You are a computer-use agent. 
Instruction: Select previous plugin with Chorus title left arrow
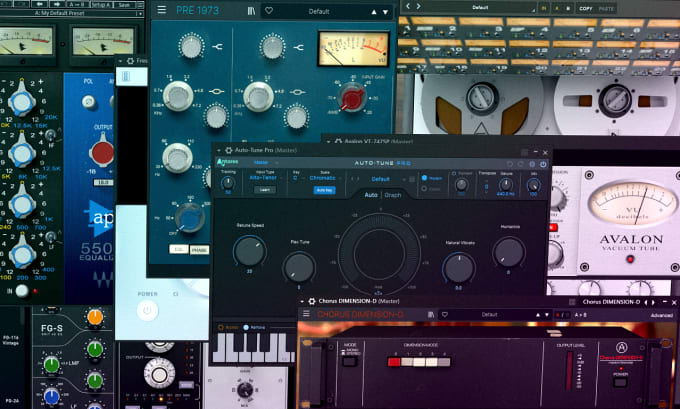646,302
